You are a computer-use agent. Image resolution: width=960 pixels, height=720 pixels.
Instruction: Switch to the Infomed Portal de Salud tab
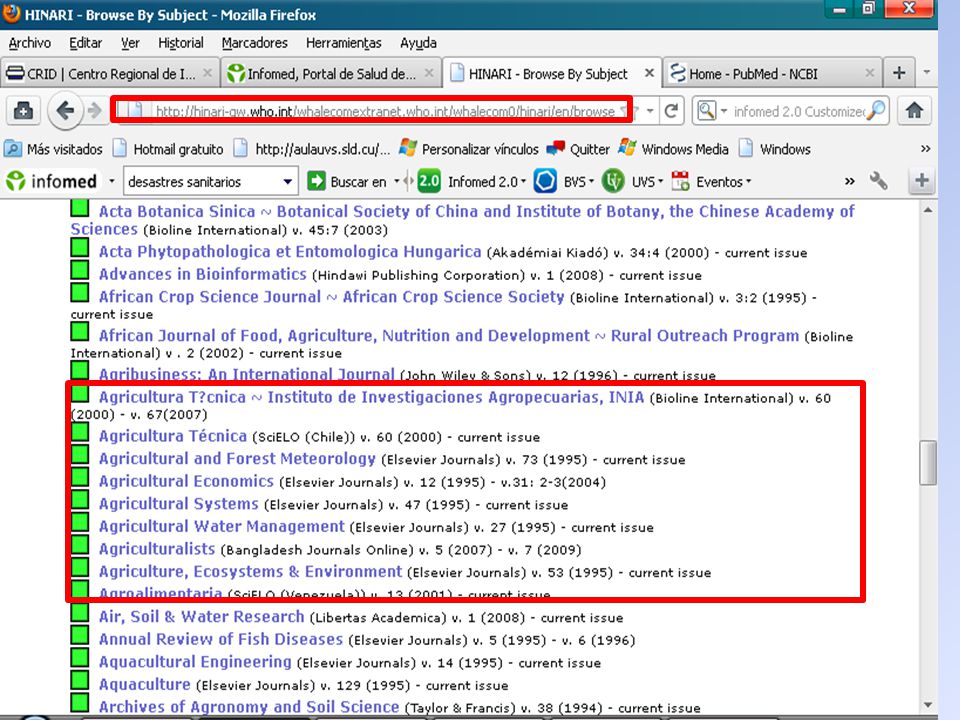[331, 73]
